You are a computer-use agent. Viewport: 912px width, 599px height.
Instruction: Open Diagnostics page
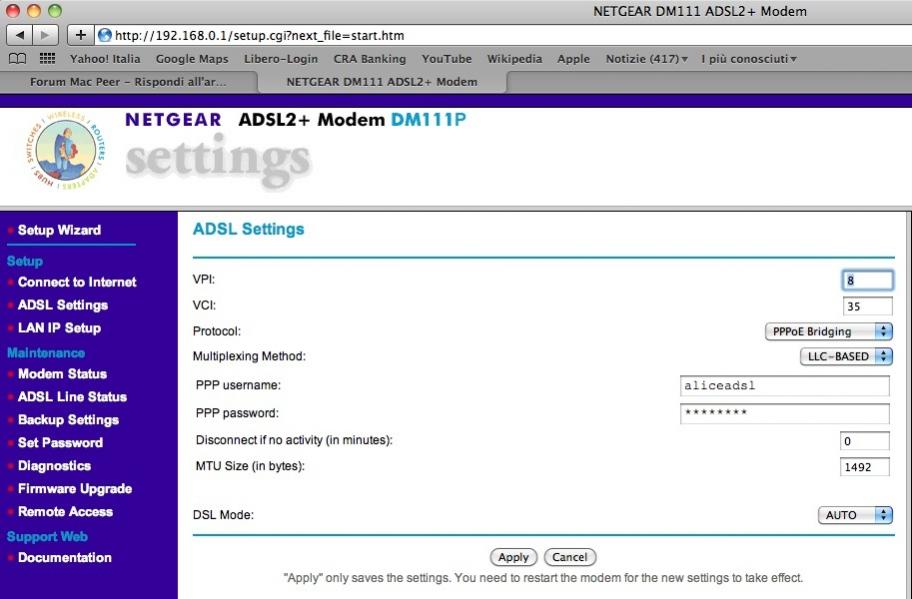click(x=54, y=466)
